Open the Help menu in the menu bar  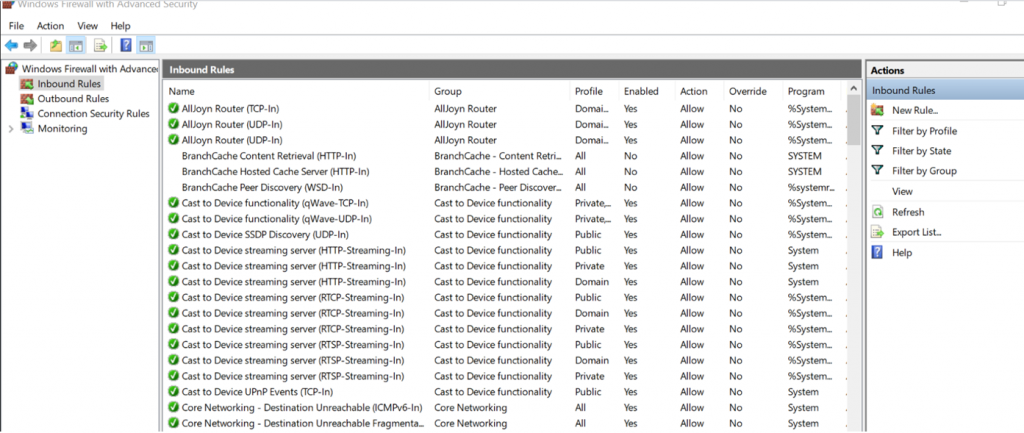[x=120, y=26]
